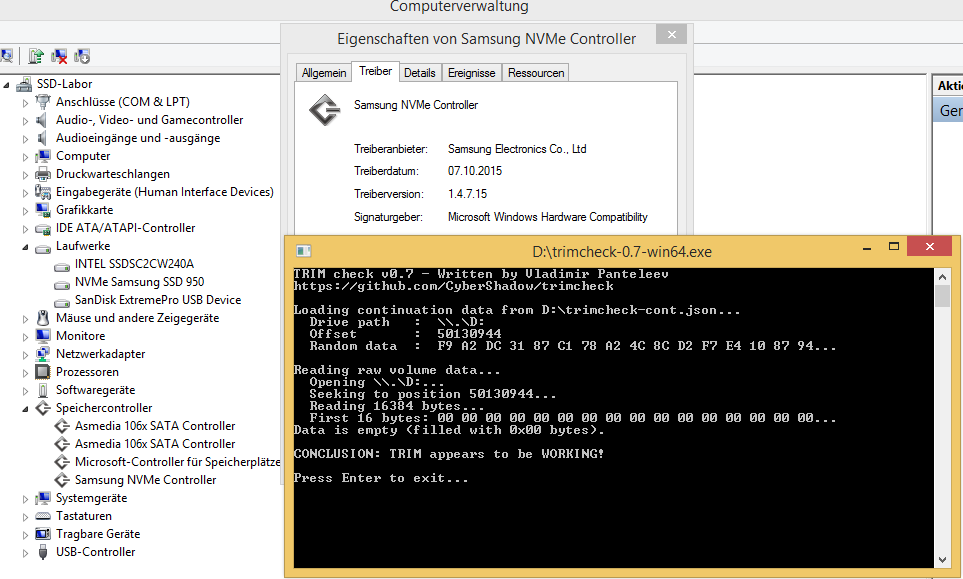Expand the Netzwerkadapter node
Viewport: 963px width, 579px height.
pyautogui.click(x=25, y=355)
